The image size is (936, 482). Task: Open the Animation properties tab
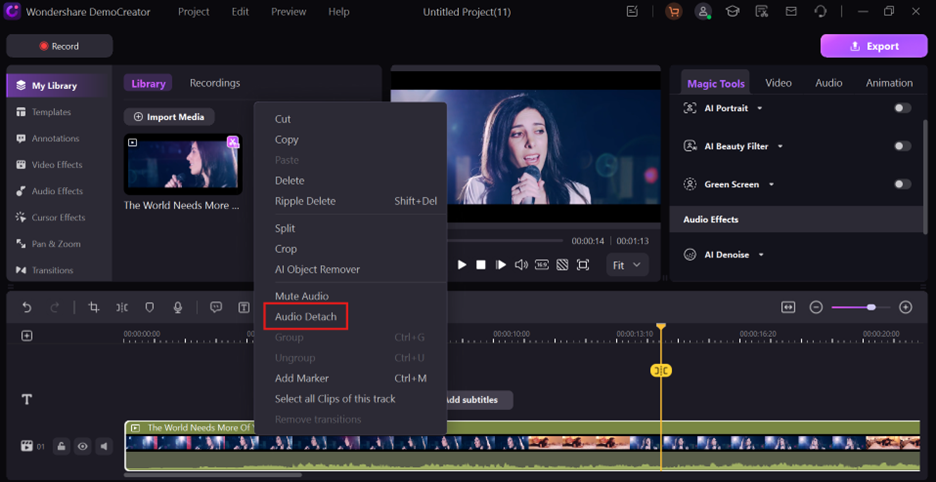[889, 83]
